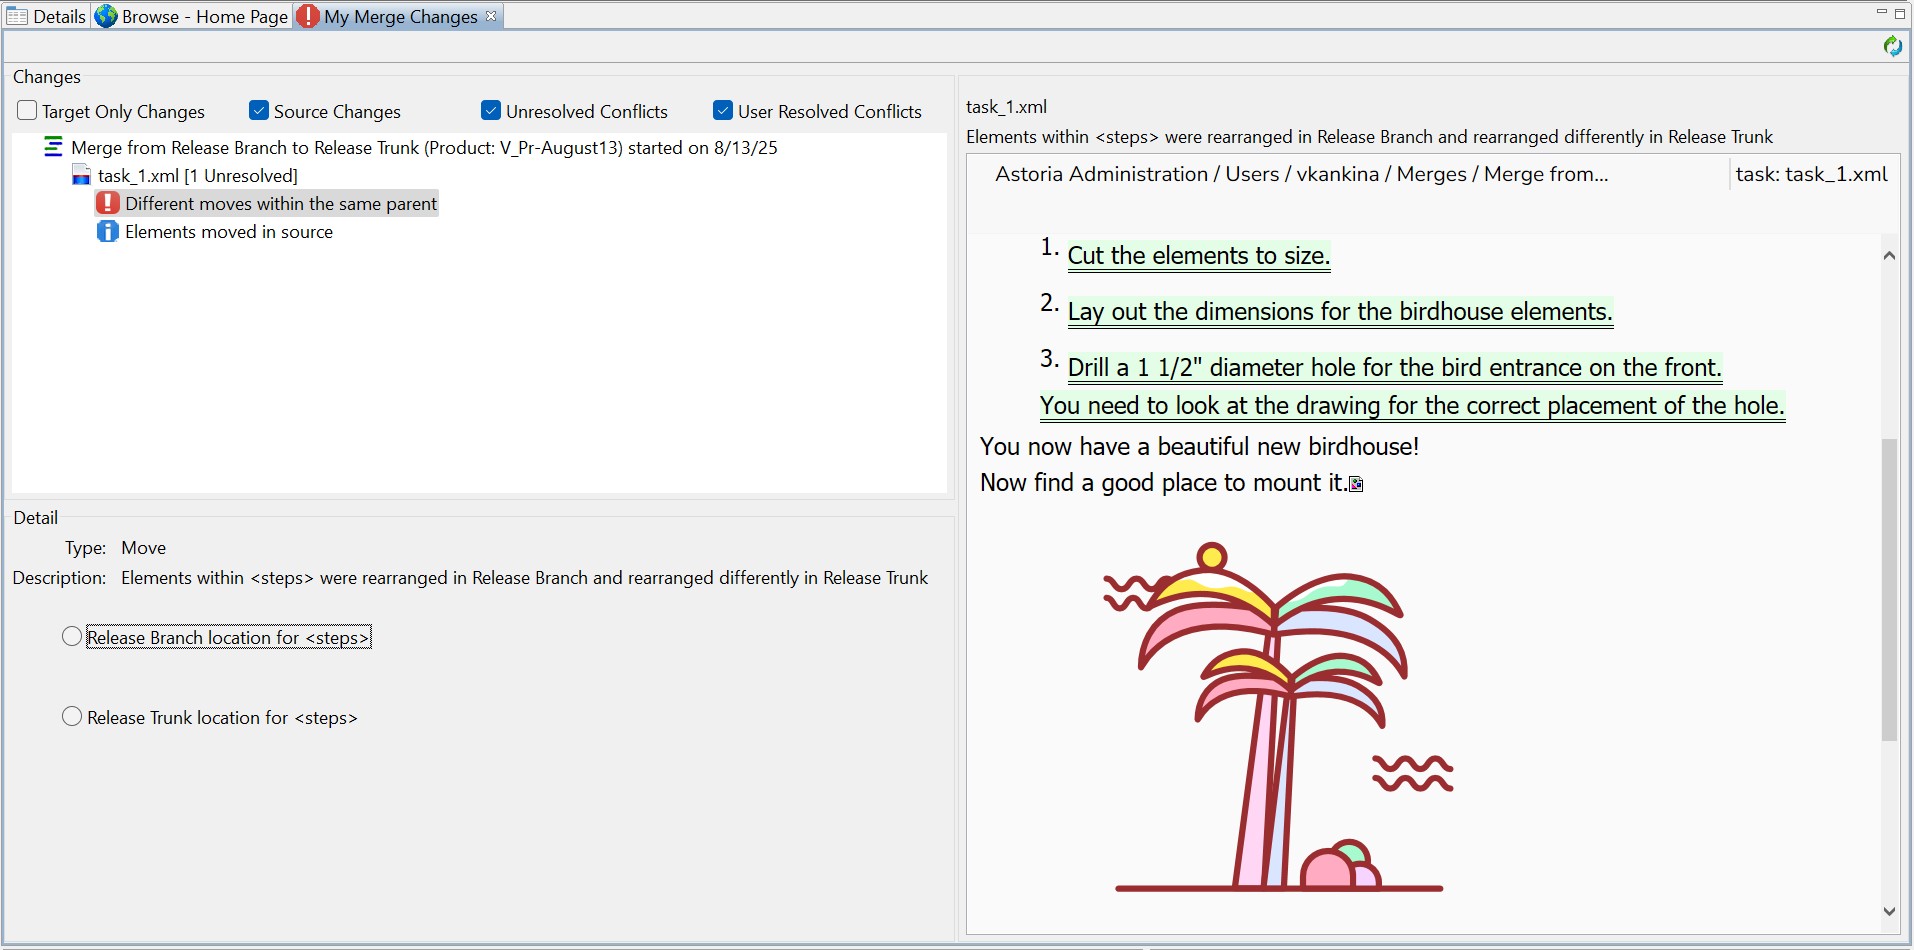Click the blue info icon for moved elements
Screen dimensions: 1914x950
[107, 232]
